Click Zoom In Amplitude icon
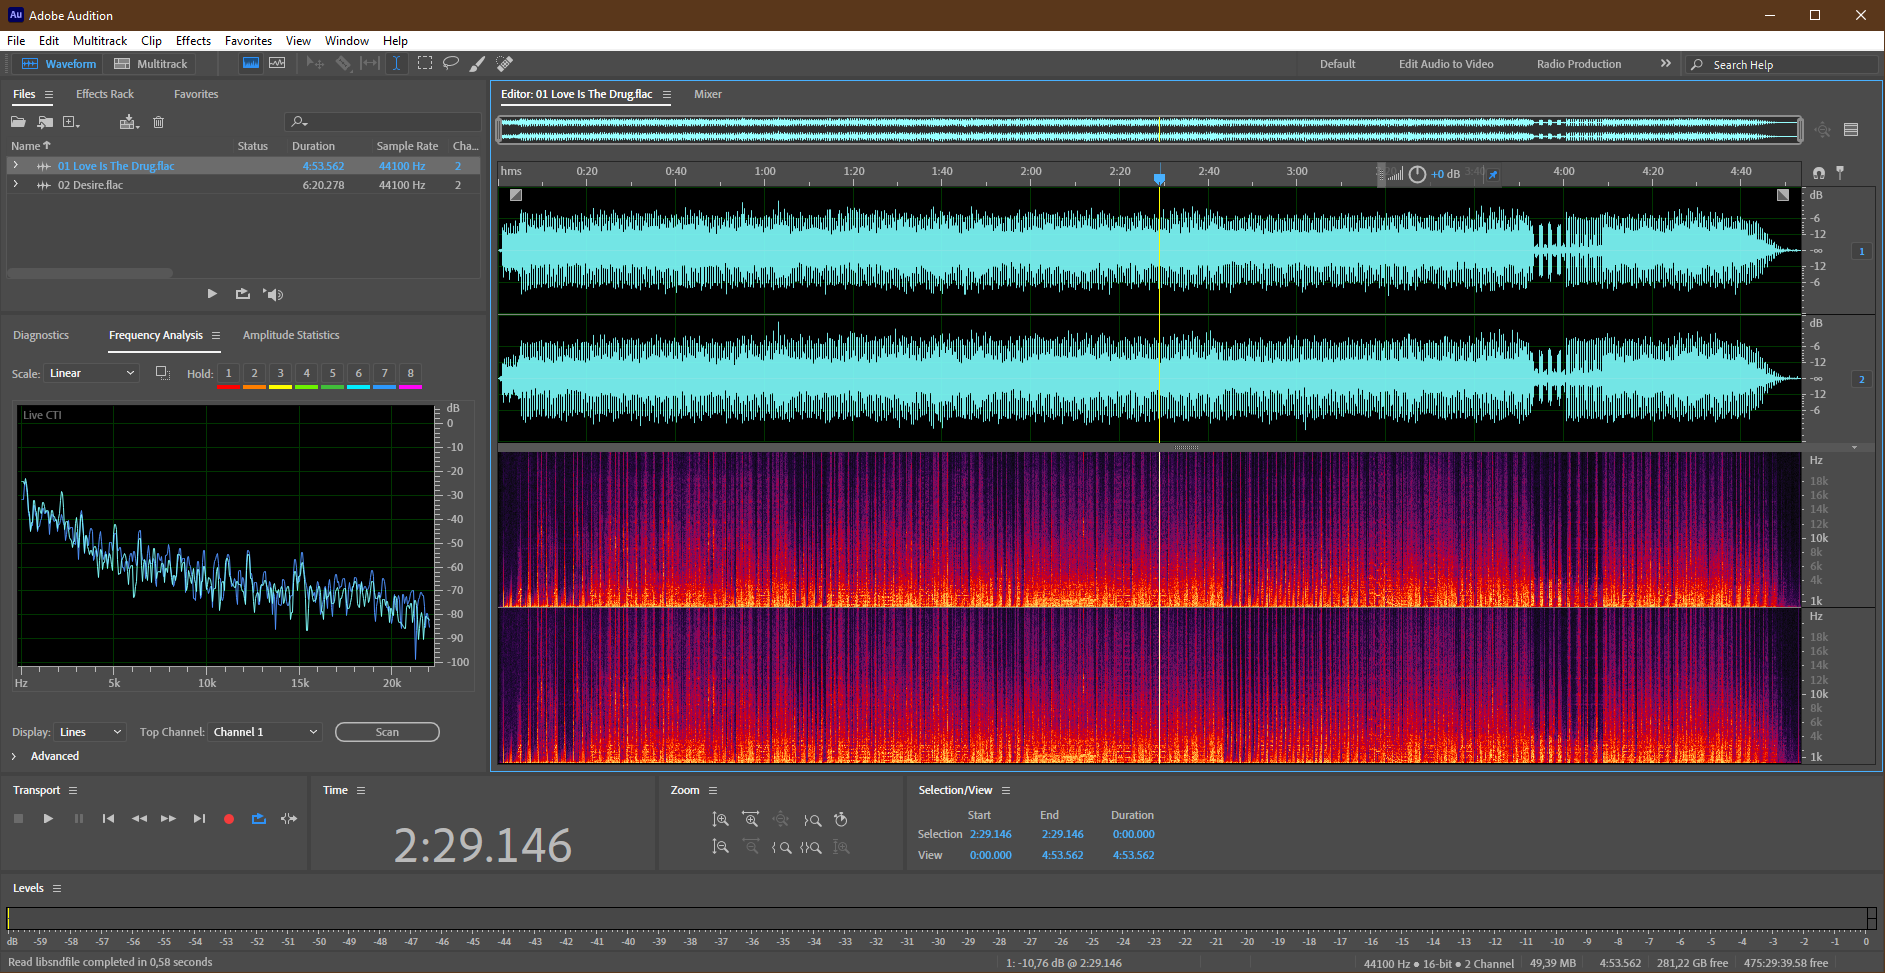Image resolution: width=1885 pixels, height=973 pixels. coord(720,819)
